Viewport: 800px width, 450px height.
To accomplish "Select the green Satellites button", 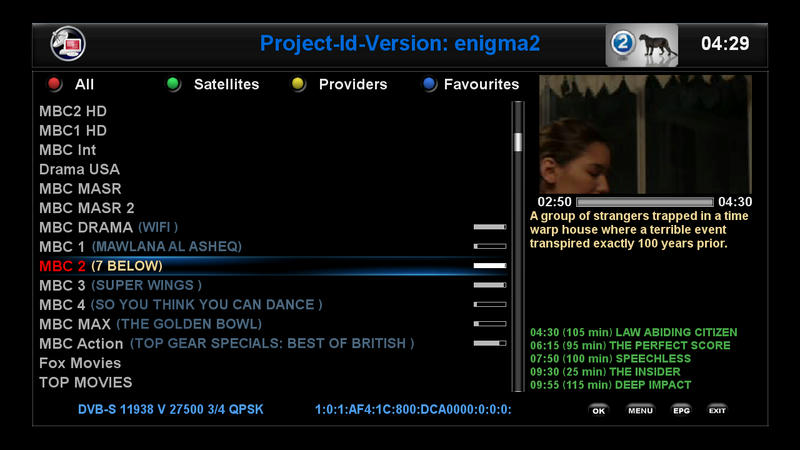I will tap(173, 84).
